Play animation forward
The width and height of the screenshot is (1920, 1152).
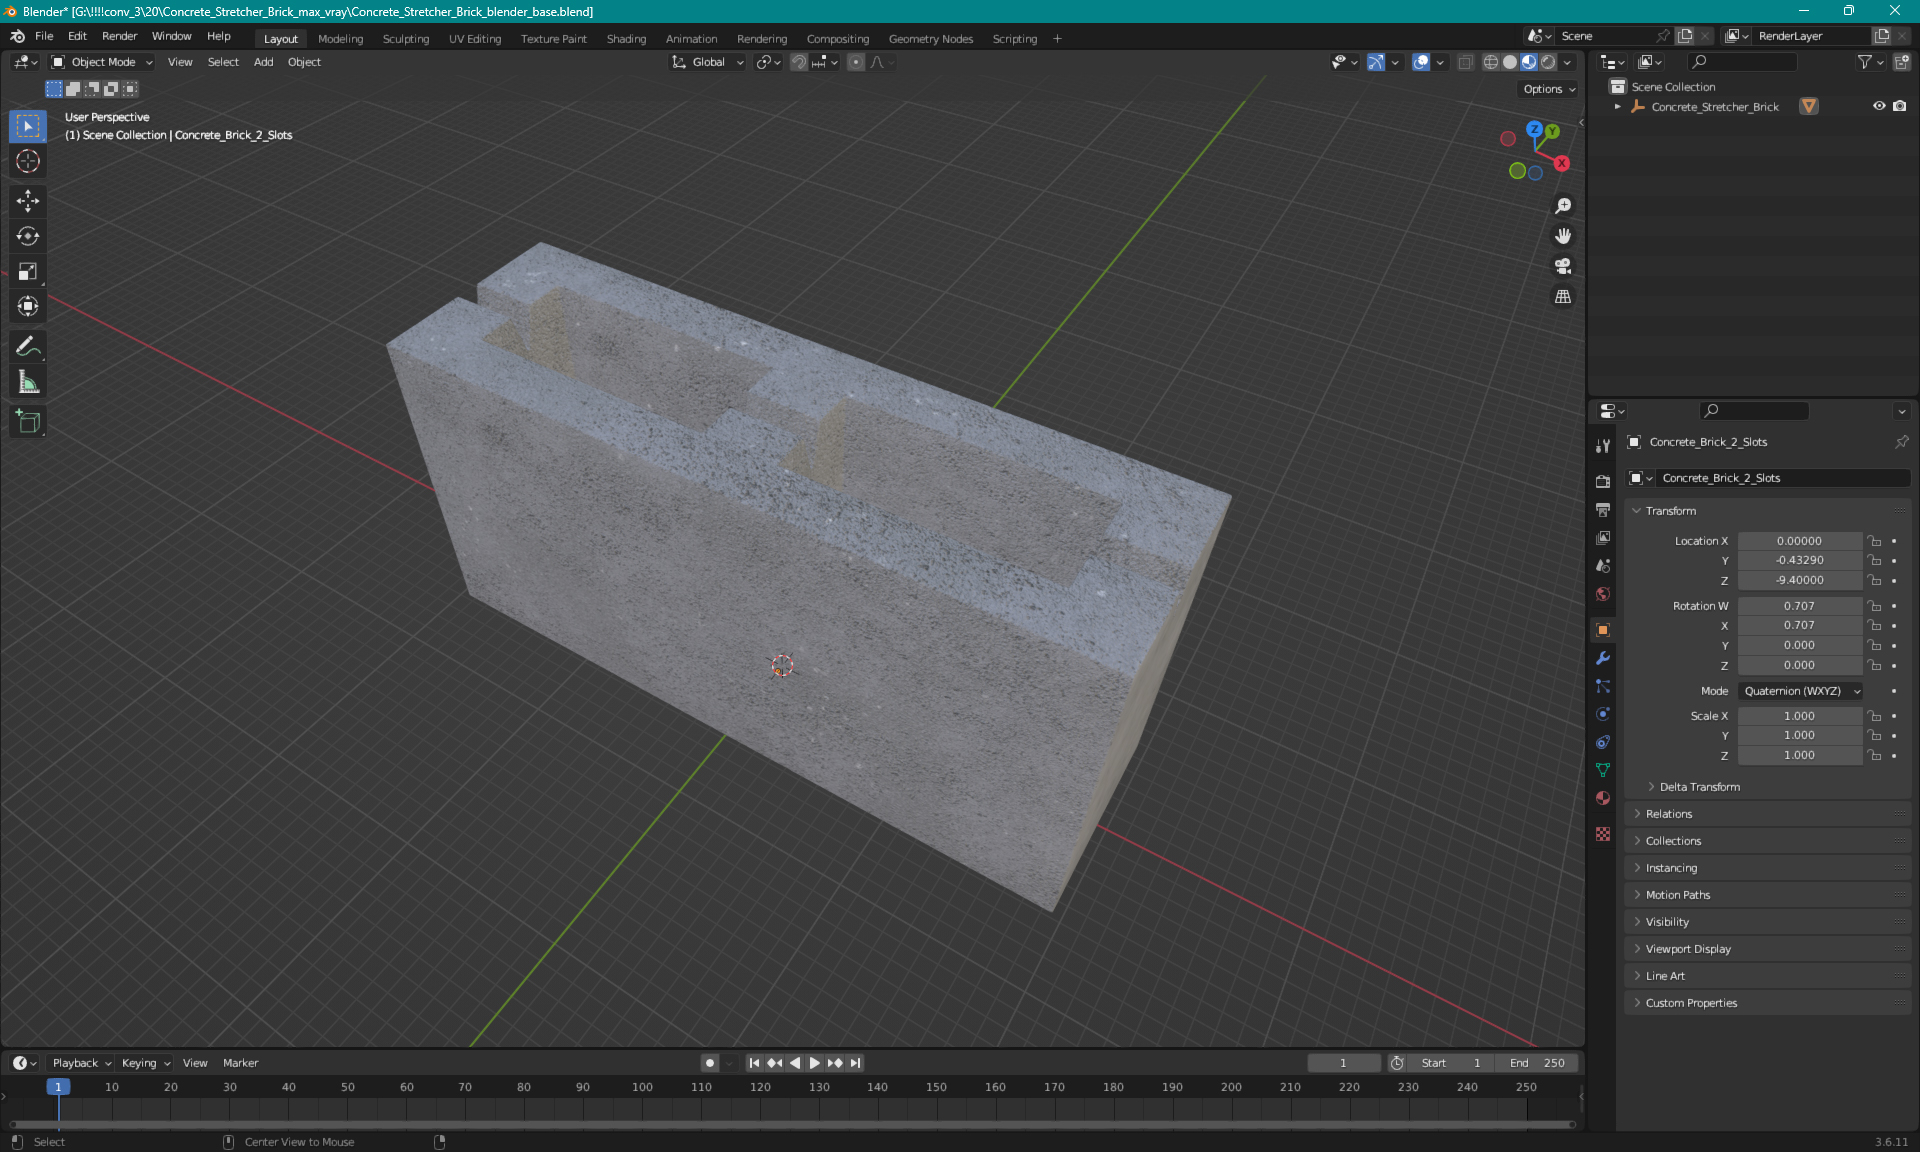(x=814, y=1063)
